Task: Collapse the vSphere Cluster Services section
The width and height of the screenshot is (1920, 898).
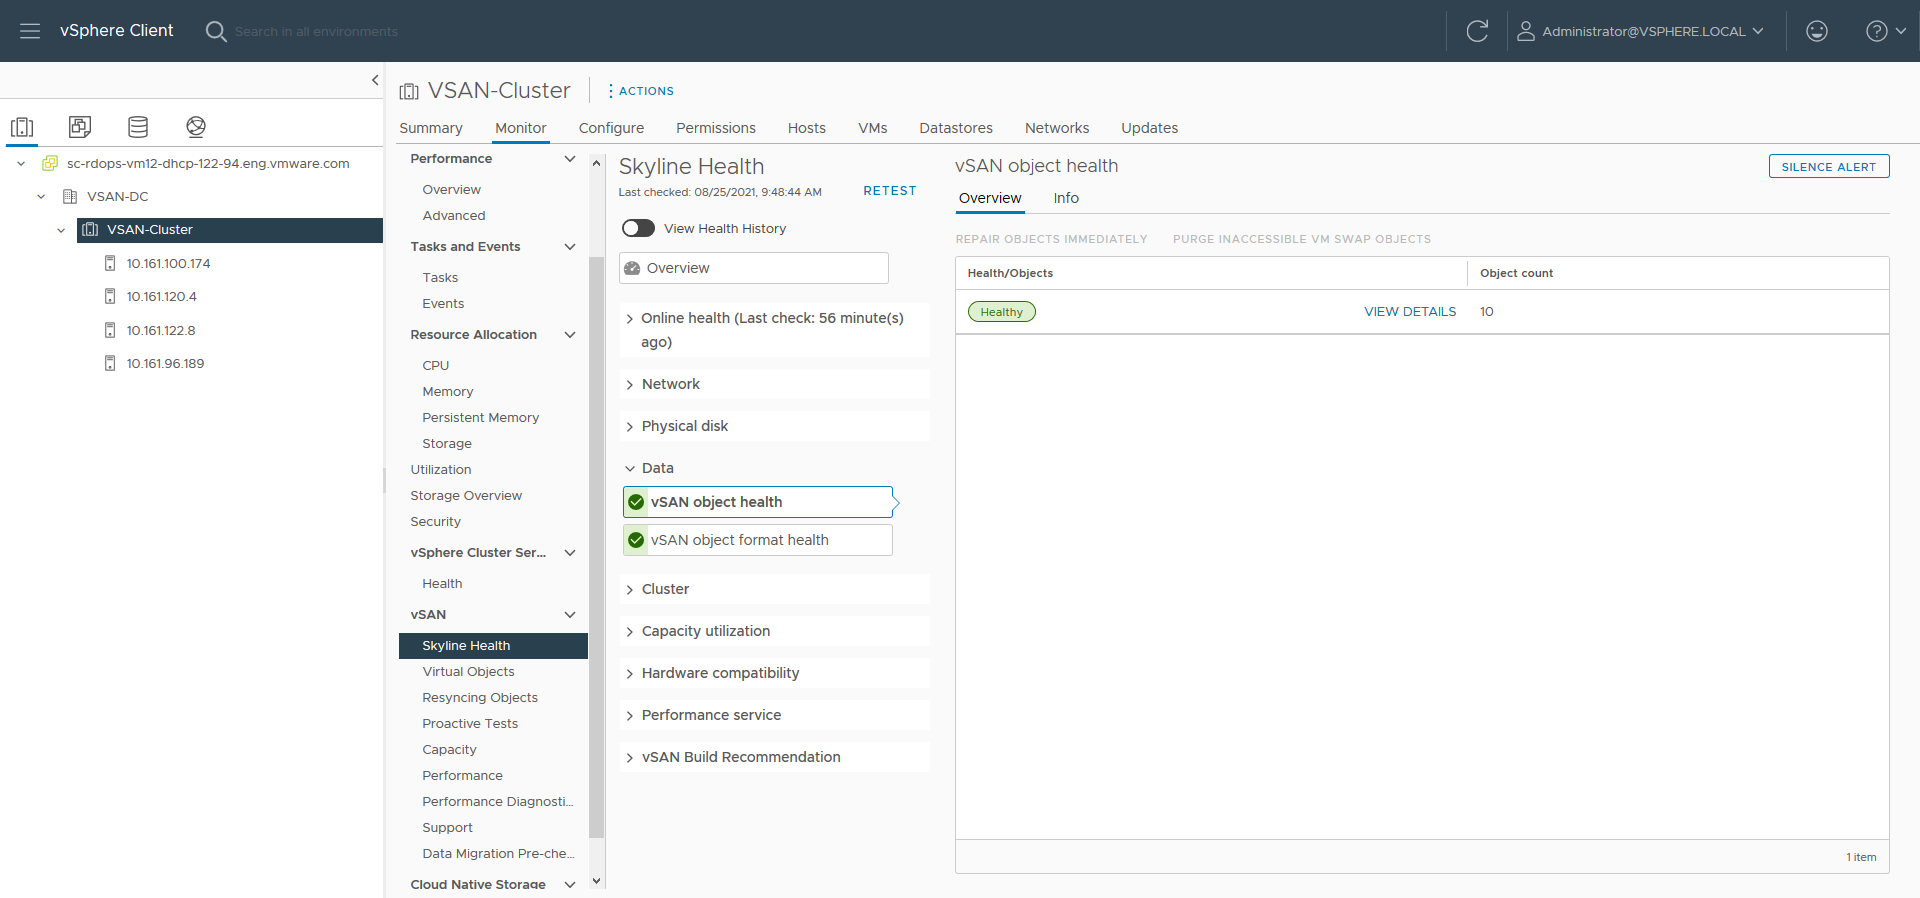Action: pyautogui.click(x=570, y=552)
